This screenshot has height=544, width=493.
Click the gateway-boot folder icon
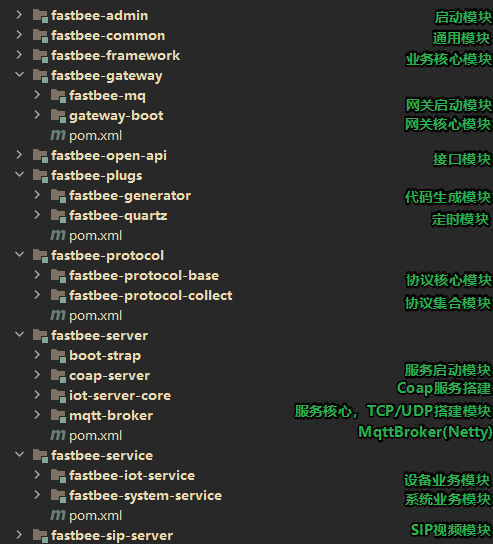(58, 116)
